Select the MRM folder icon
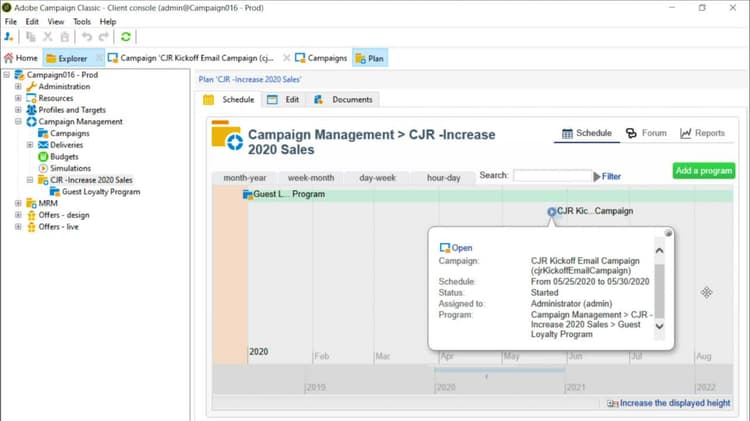Screen dimensions: 750x421 31,203
